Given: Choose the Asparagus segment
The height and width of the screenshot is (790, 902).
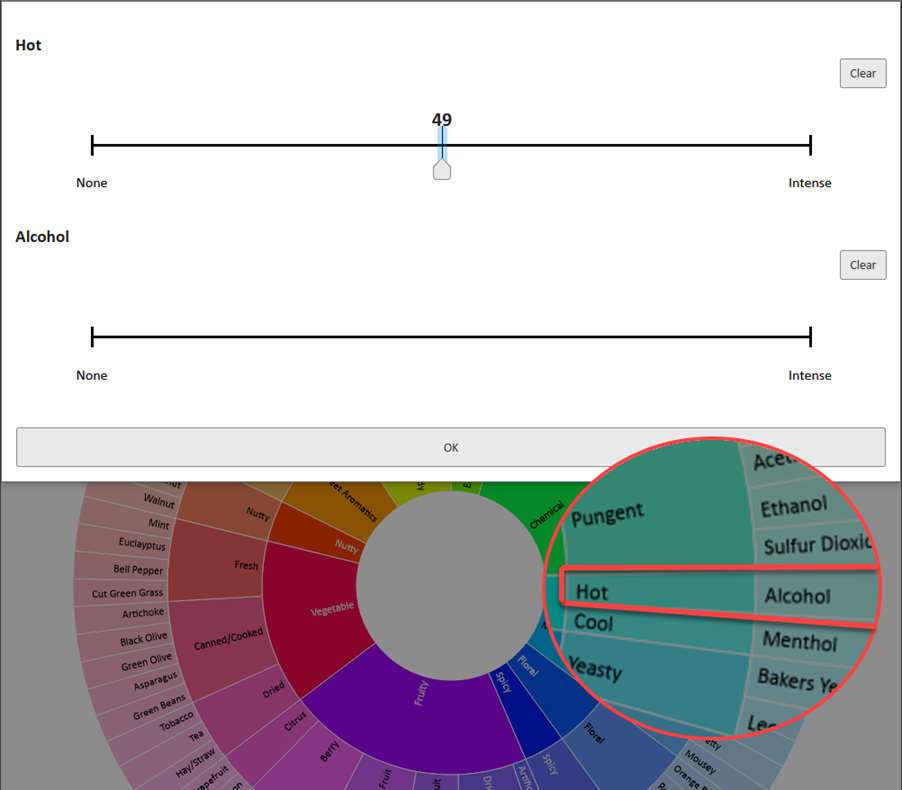Looking at the screenshot, I should coord(138,685).
